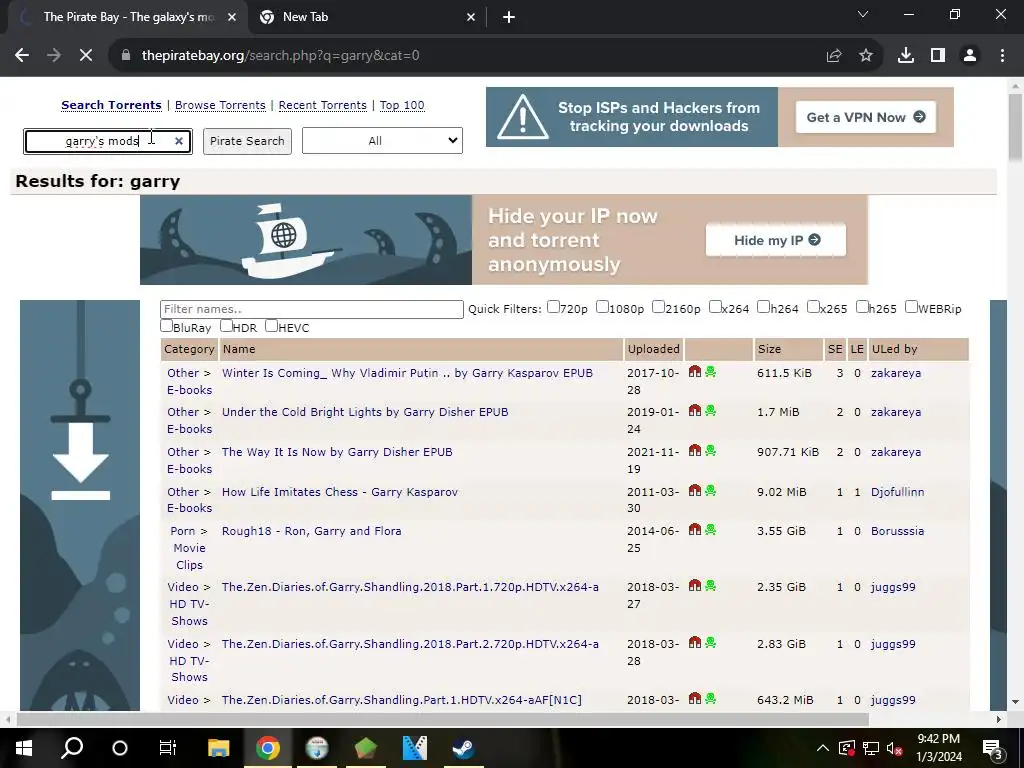Switch to The Pirate Bay tab

click(x=128, y=17)
